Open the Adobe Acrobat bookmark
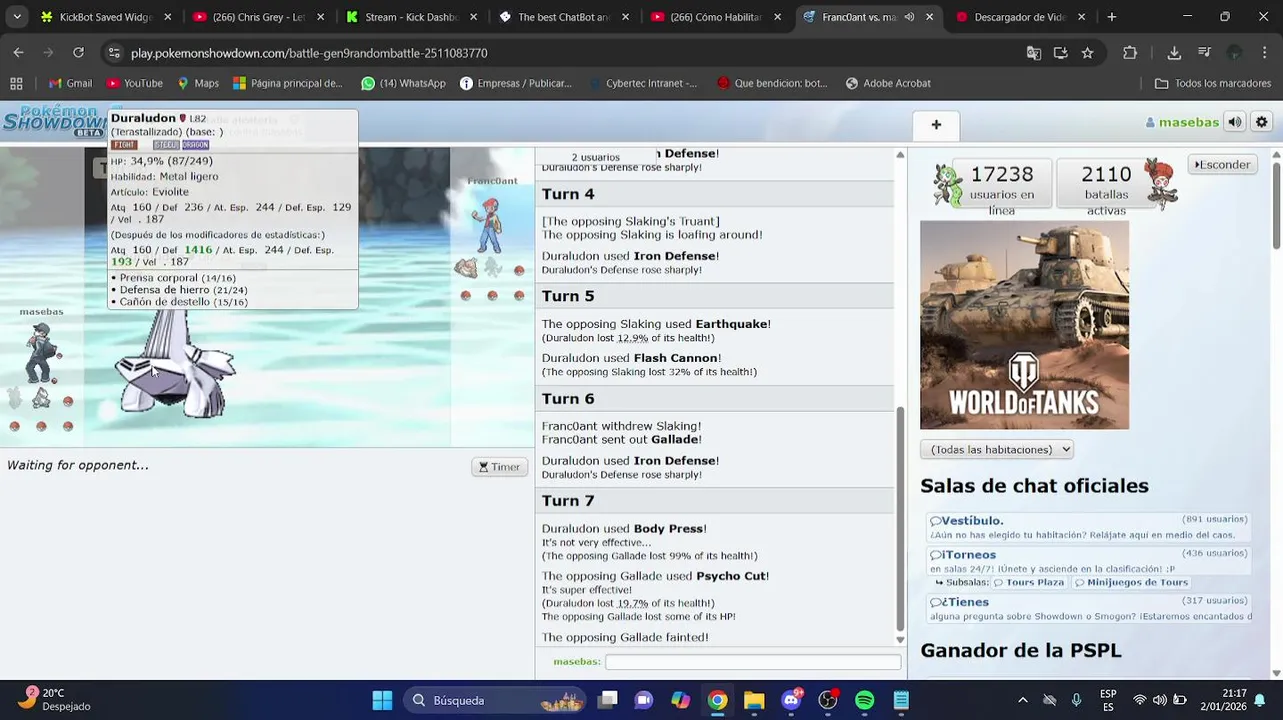This screenshot has height=720, width=1283. [x=888, y=83]
